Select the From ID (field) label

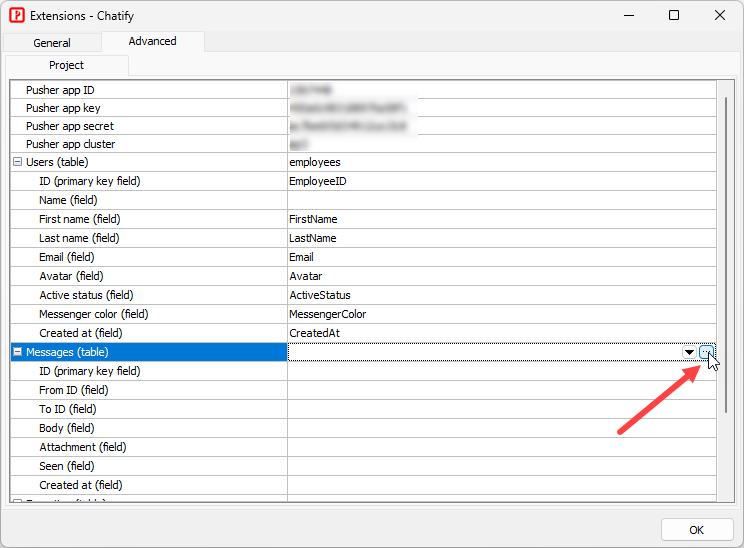74,390
